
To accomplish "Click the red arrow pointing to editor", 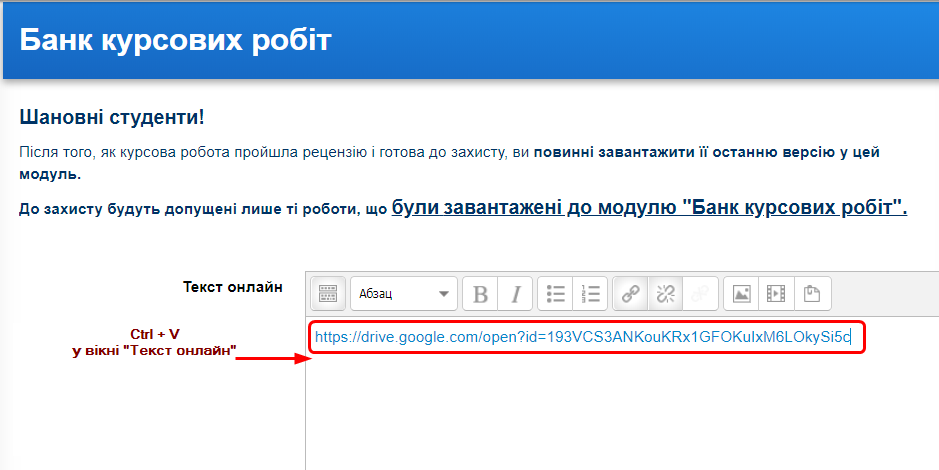I will point(268,357).
